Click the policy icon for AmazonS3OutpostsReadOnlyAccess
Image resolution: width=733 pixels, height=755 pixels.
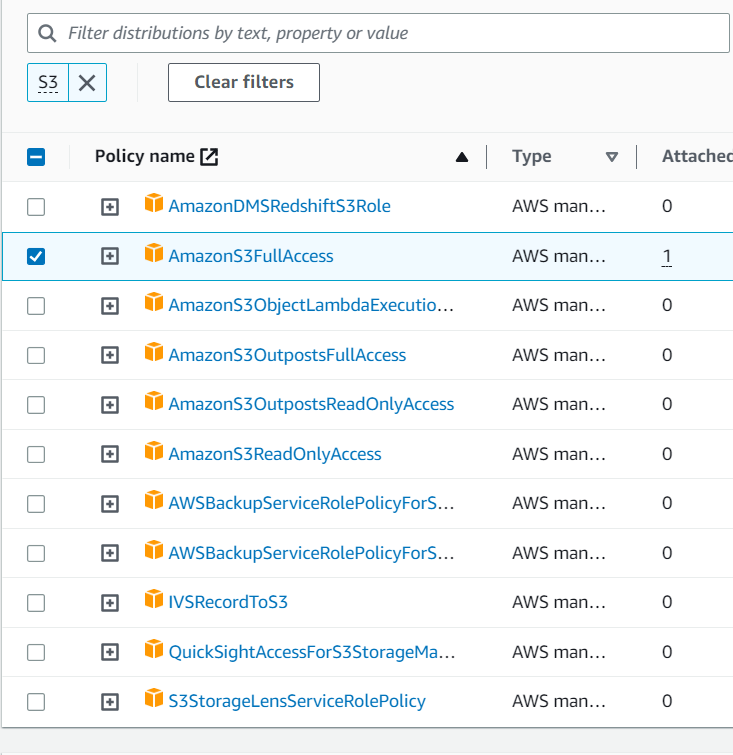point(154,401)
